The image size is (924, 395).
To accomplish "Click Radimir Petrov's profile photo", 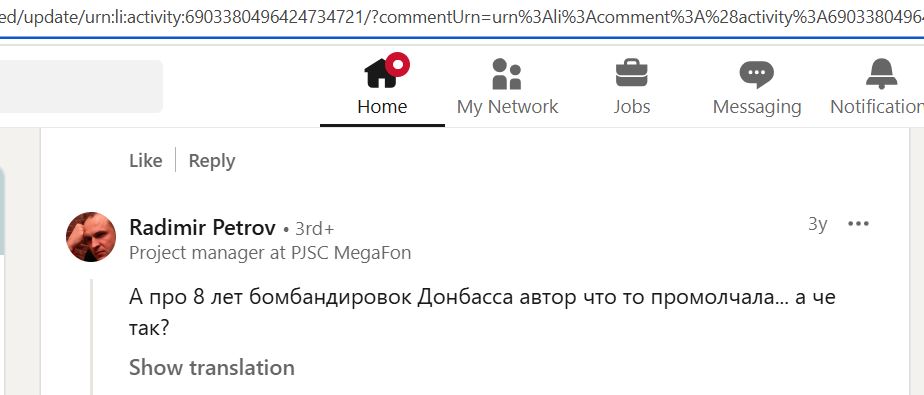I will click(91, 237).
